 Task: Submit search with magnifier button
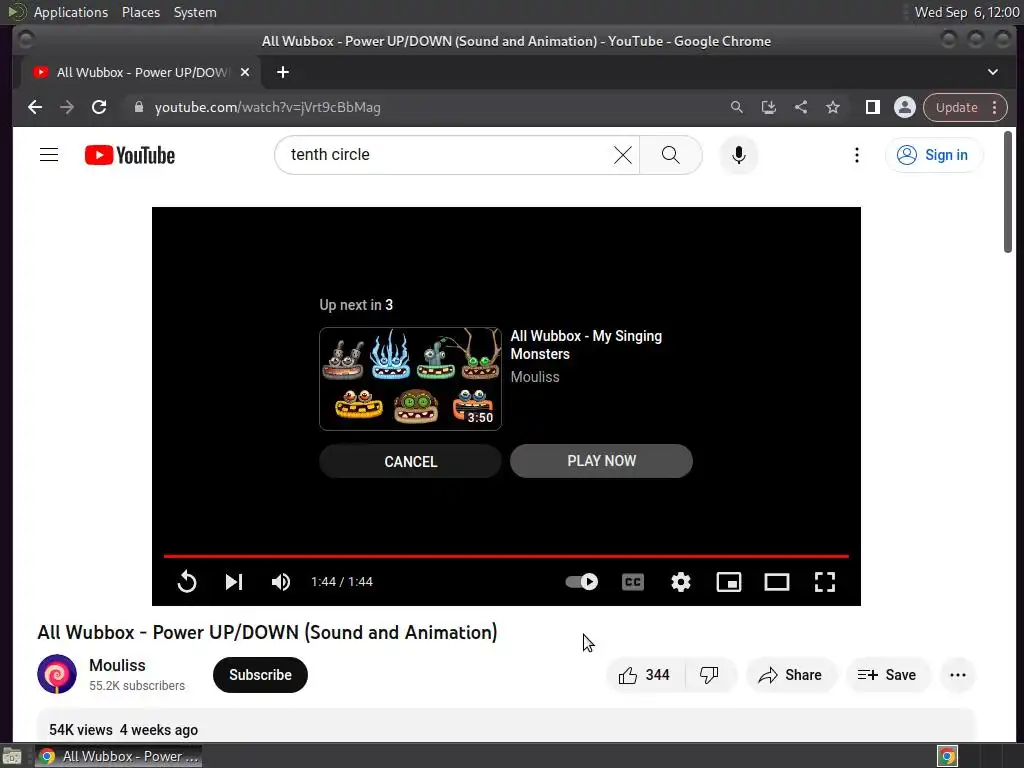[671, 155]
